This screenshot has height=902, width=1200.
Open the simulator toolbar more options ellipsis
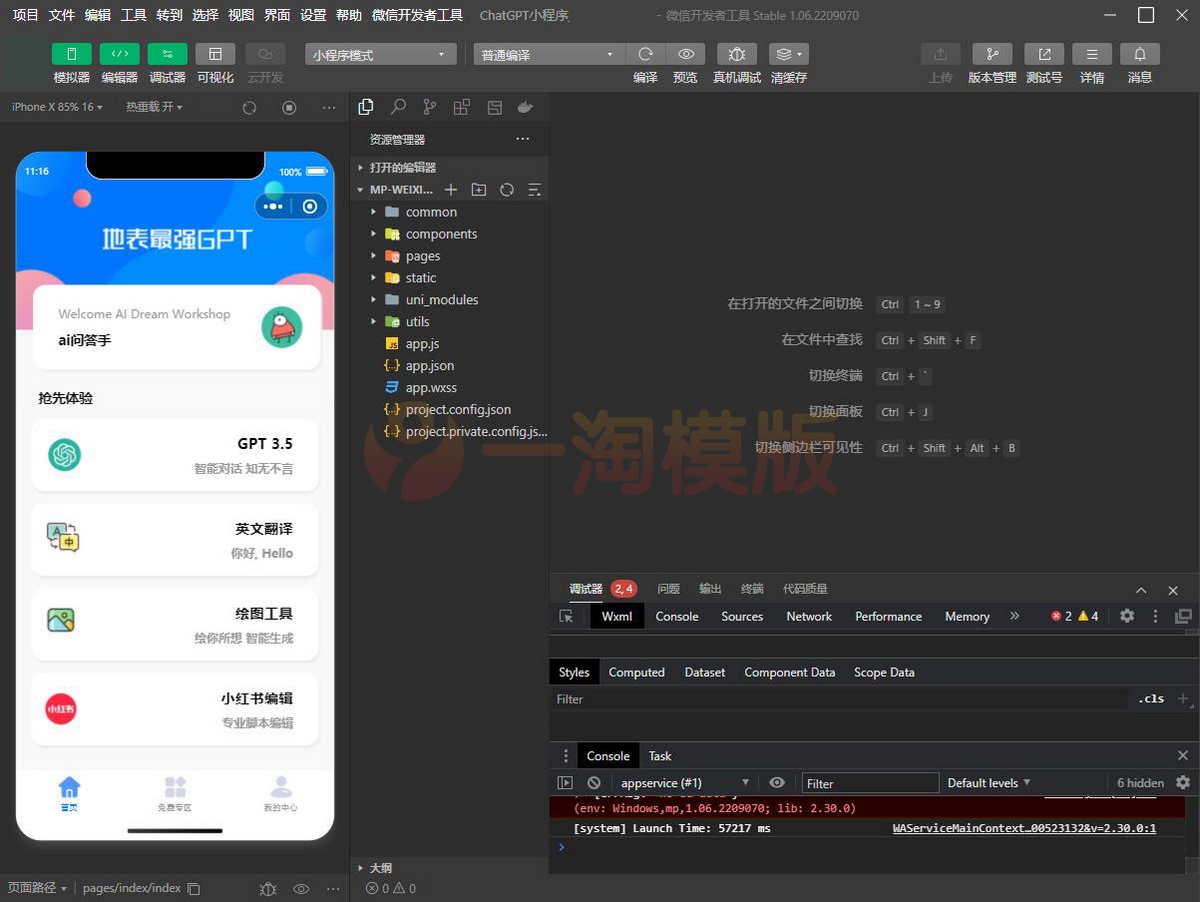click(x=329, y=108)
